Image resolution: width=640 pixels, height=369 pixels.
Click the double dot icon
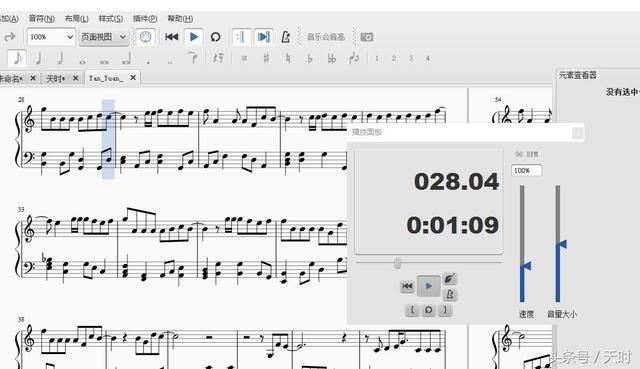(170, 62)
